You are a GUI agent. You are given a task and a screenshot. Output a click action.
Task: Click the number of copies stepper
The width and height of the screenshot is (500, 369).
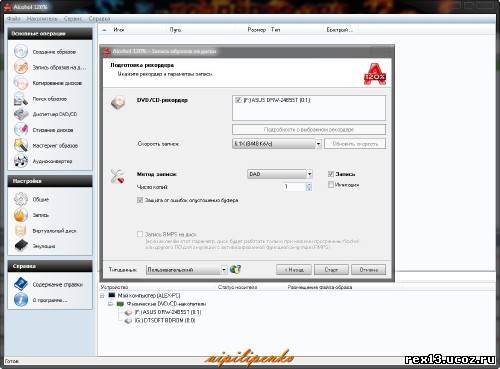click(x=309, y=187)
